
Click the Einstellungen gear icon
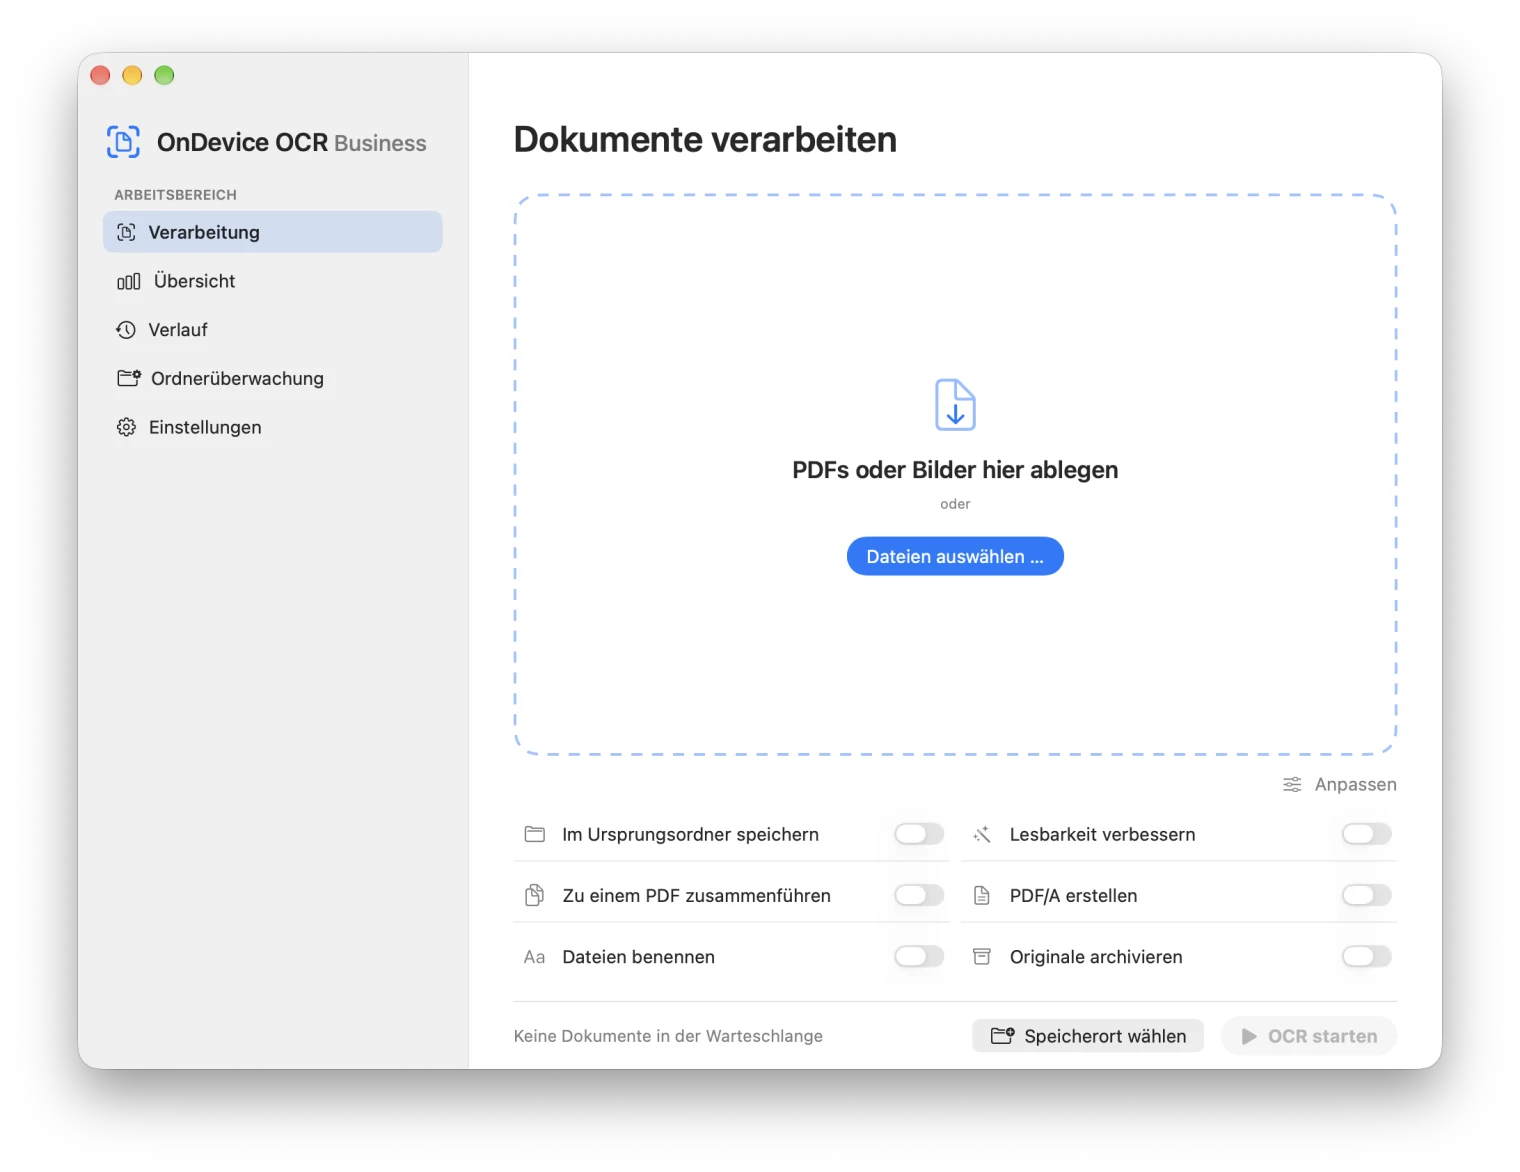[x=126, y=427]
